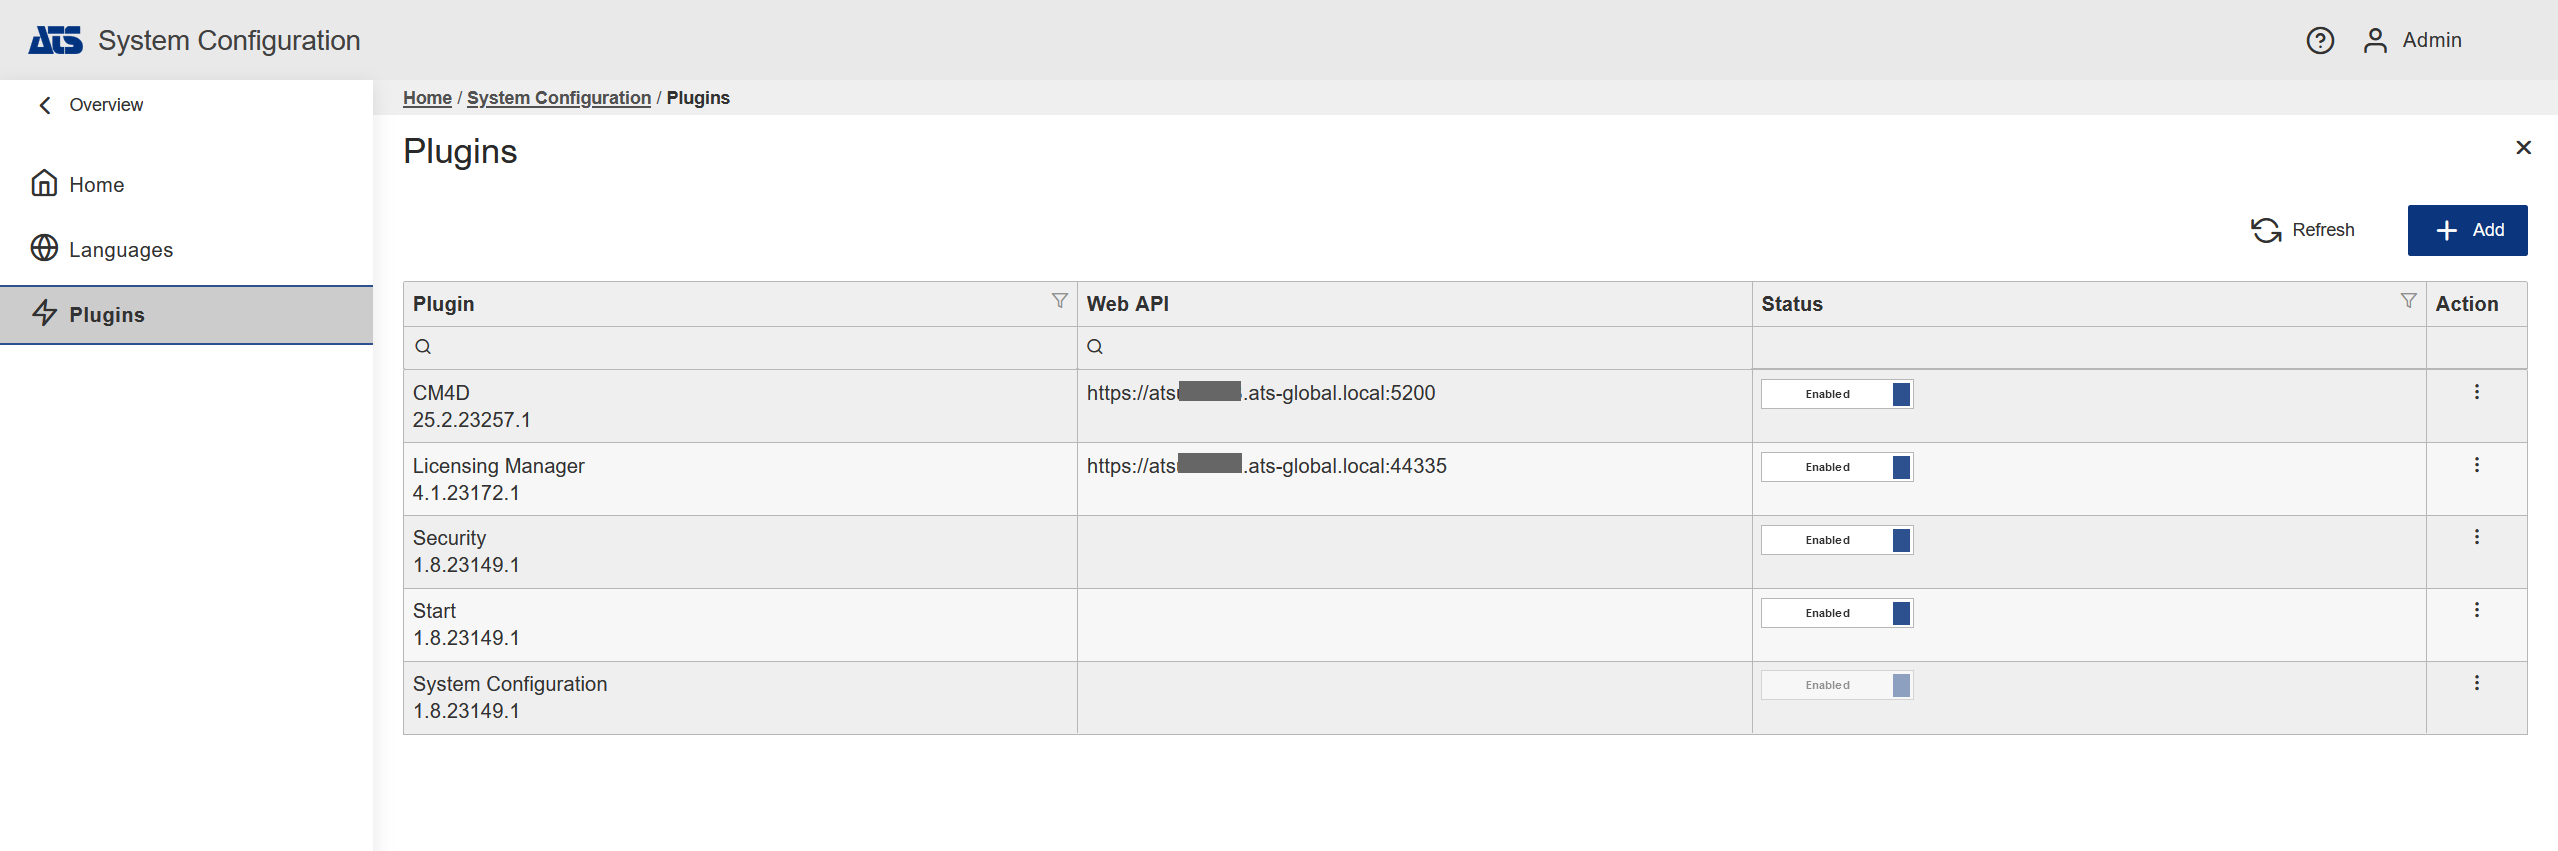This screenshot has width=2558, height=851.
Task: Open the help question mark icon
Action: click(x=2320, y=40)
